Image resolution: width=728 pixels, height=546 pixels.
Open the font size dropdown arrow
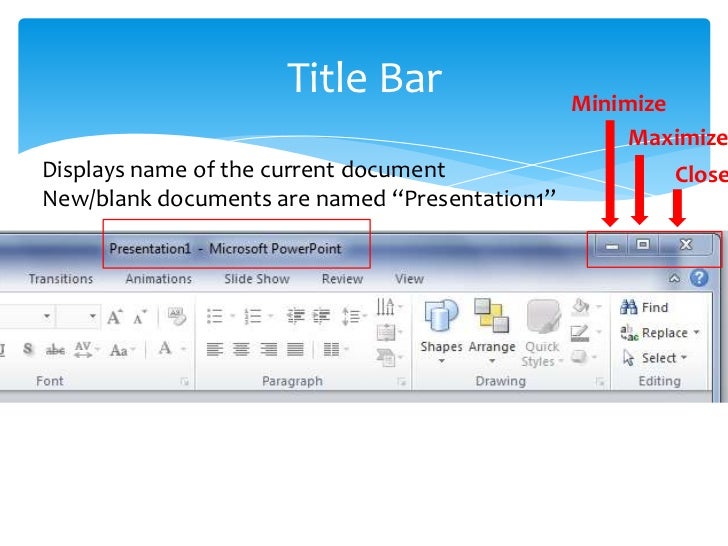point(92,316)
